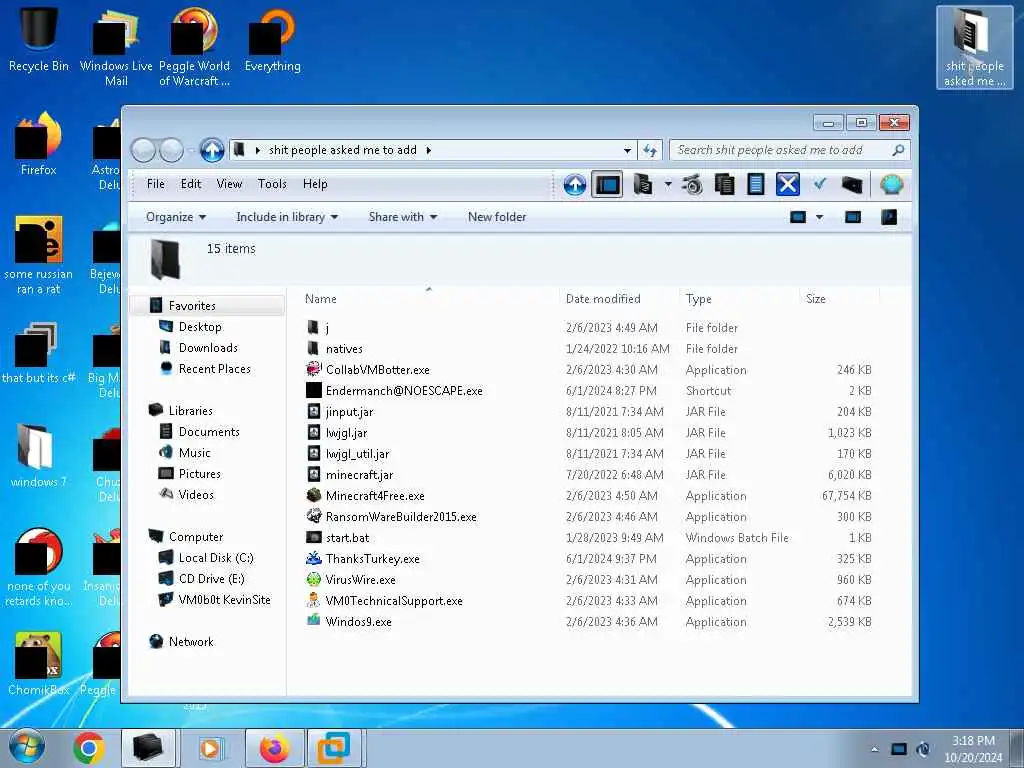The image size is (1024, 768).
Task: Select Documents library
Action: click(x=209, y=432)
